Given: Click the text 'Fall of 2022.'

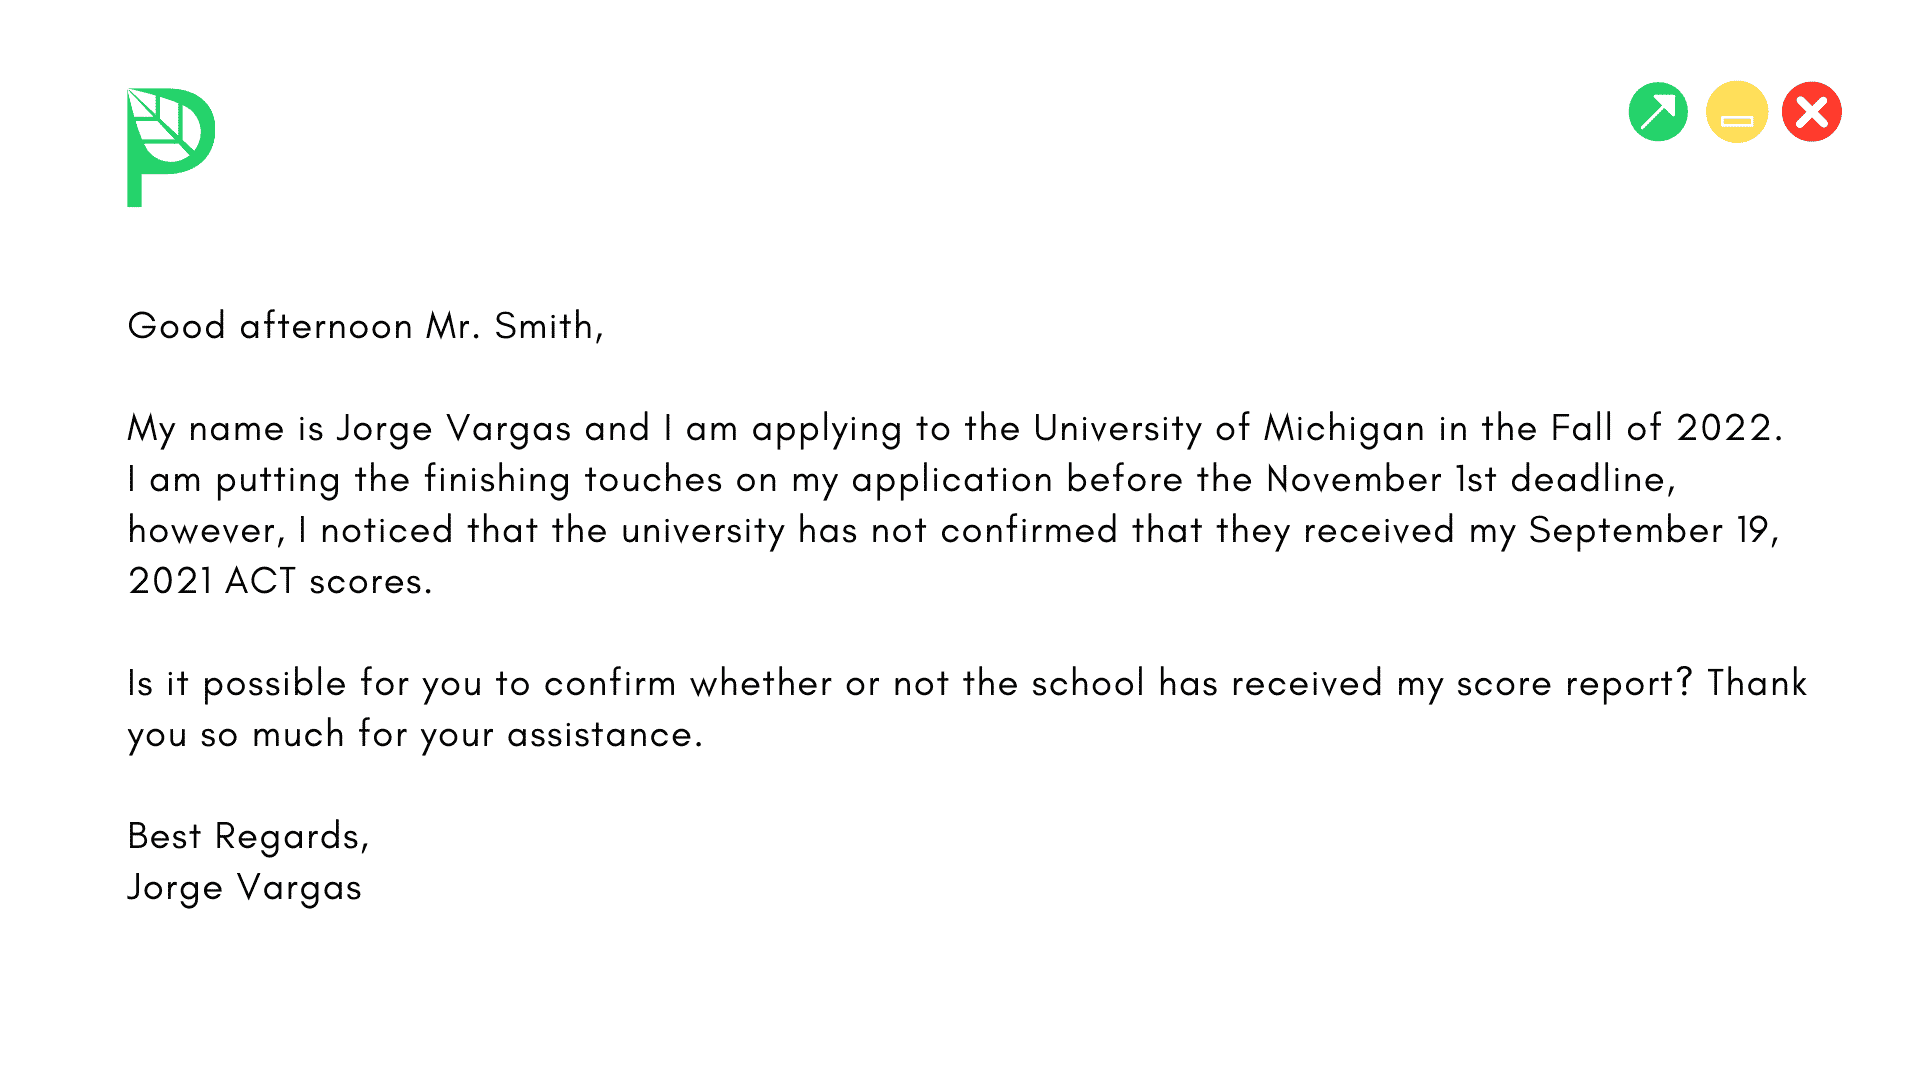Looking at the screenshot, I should tap(1666, 428).
